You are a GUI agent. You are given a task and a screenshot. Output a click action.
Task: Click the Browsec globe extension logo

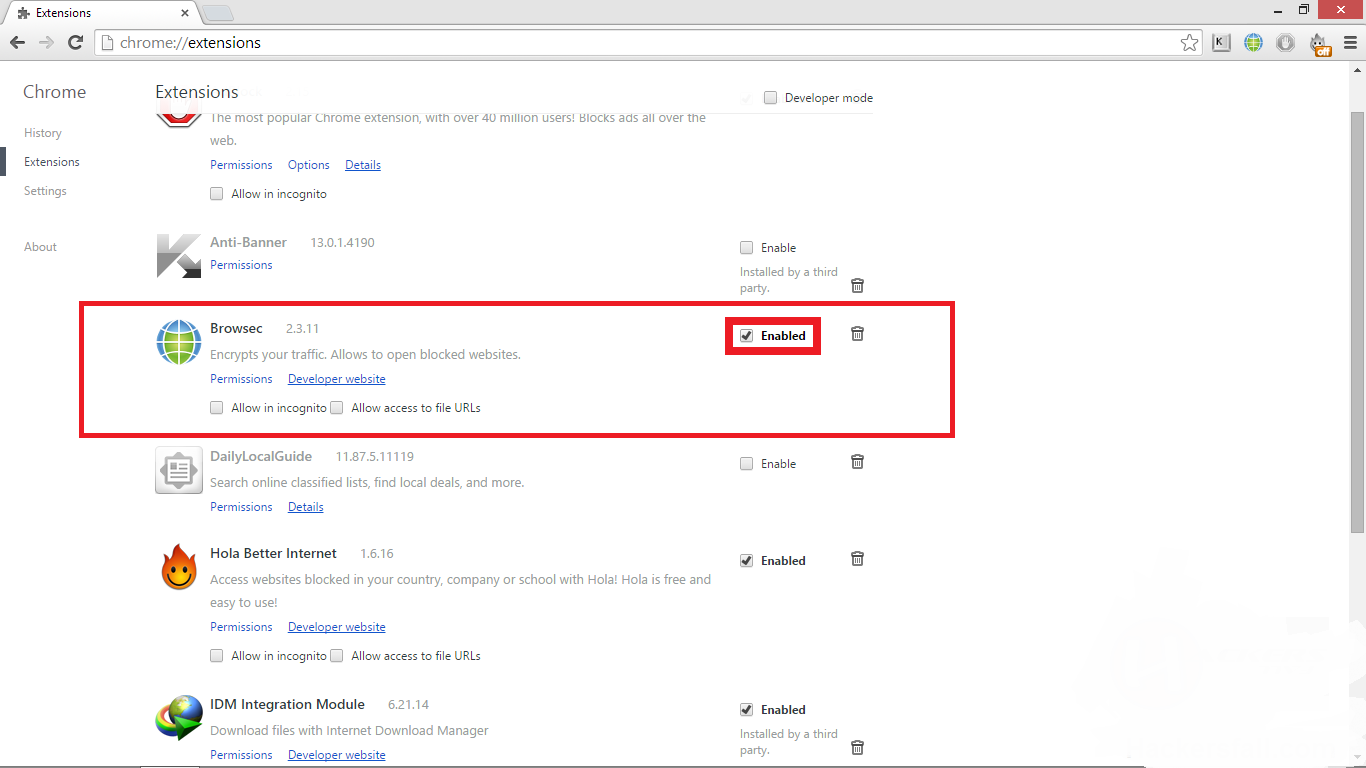pyautogui.click(x=179, y=342)
